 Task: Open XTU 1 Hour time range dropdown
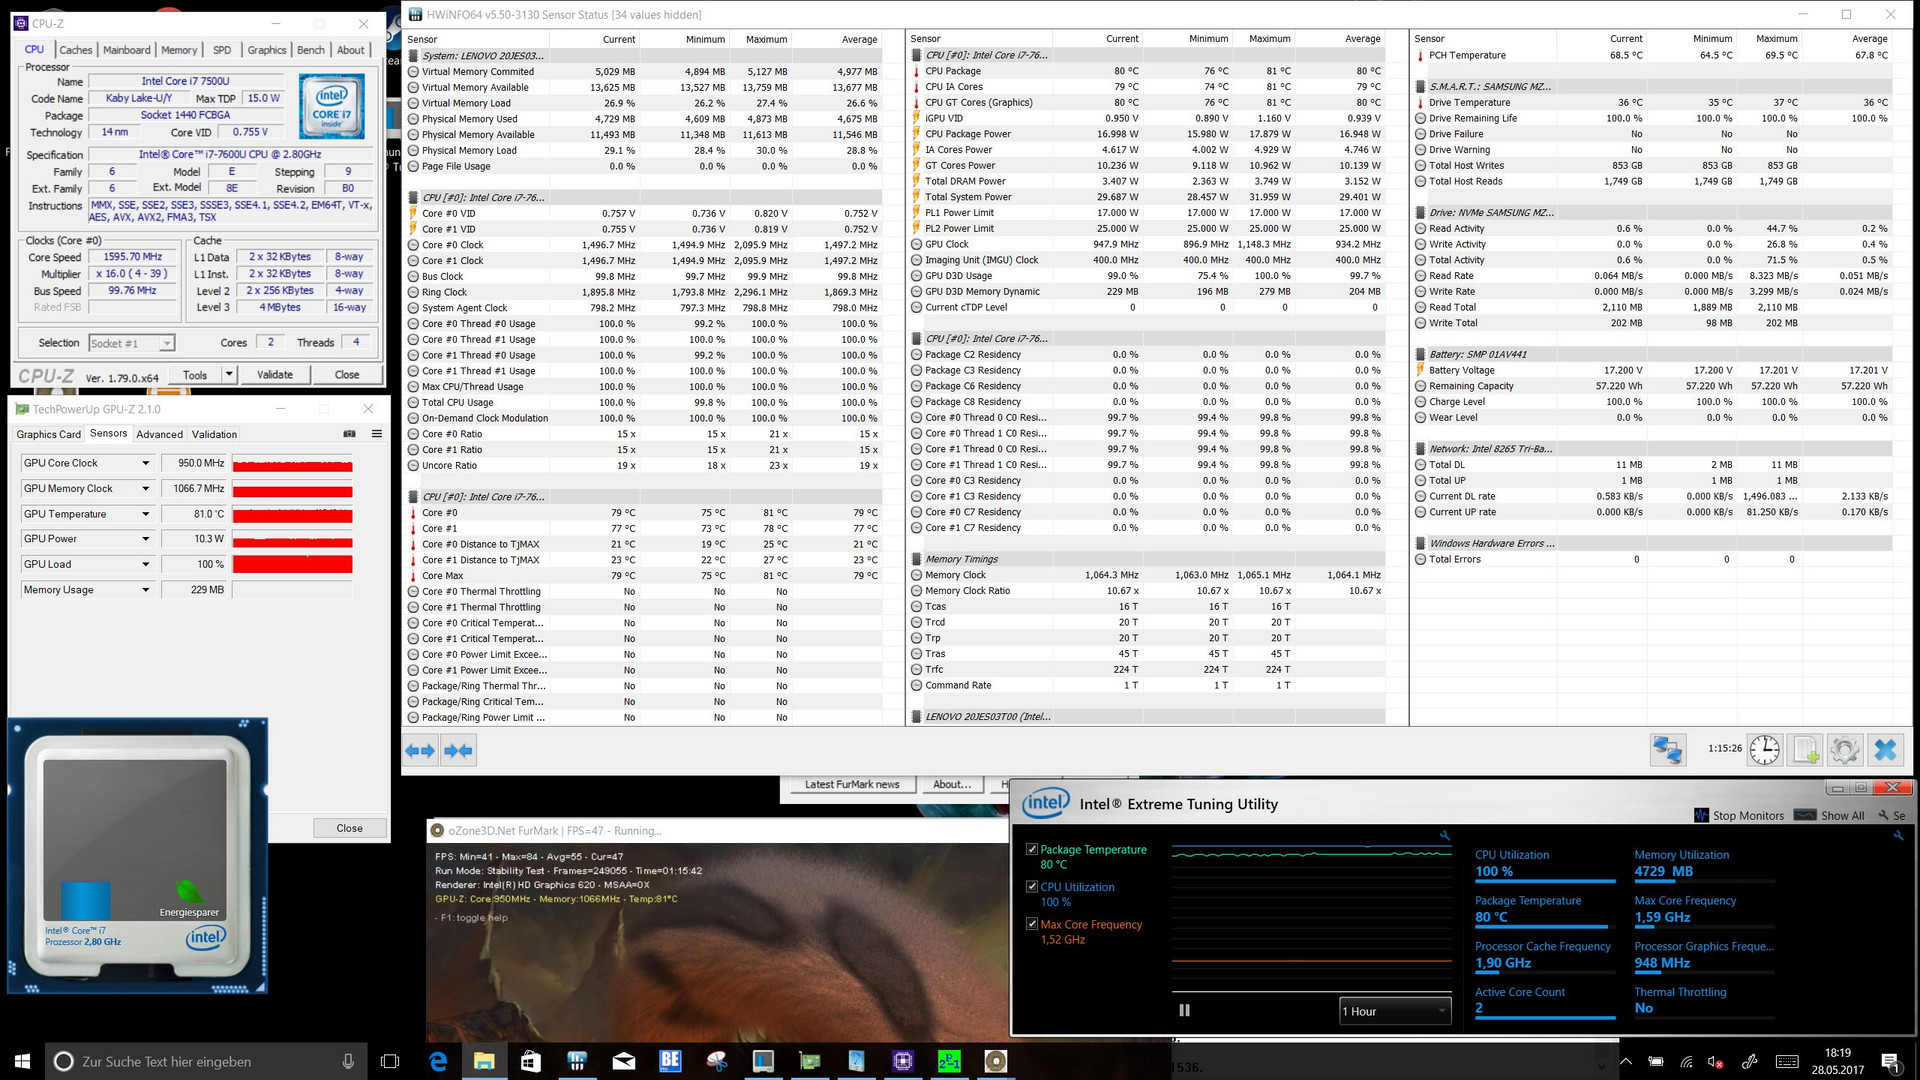1395,1011
